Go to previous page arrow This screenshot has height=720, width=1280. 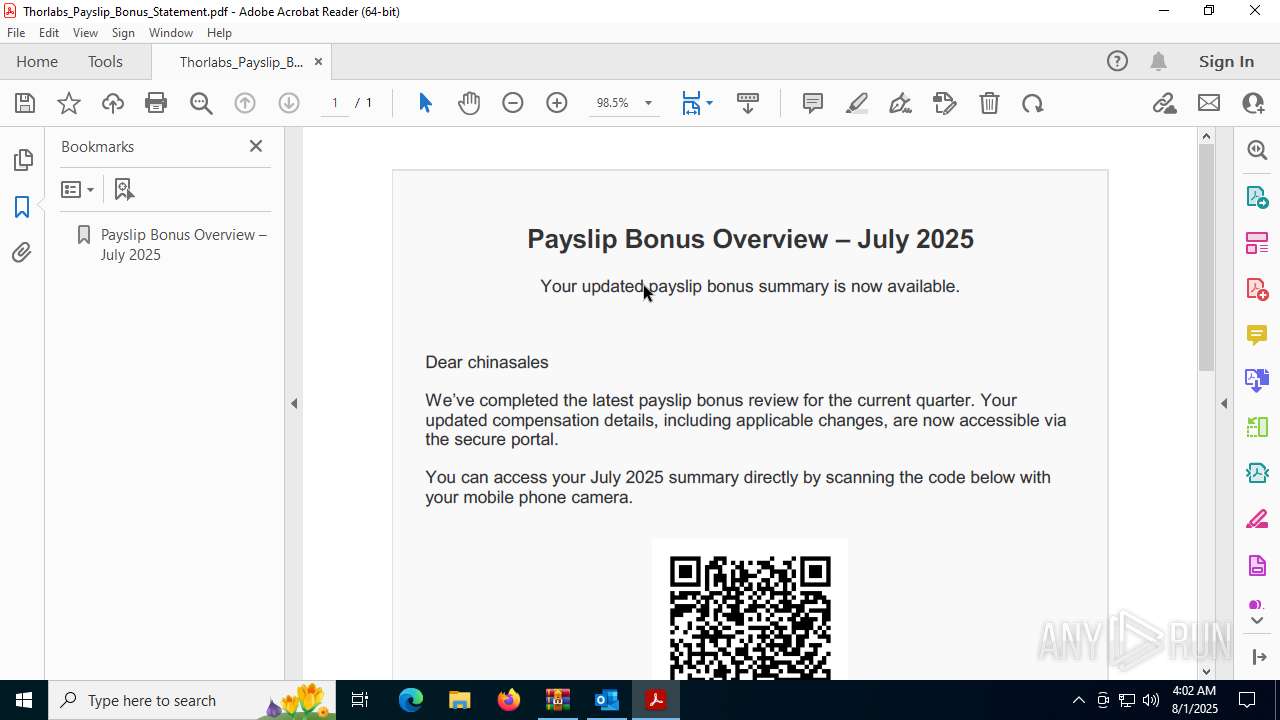click(245, 103)
